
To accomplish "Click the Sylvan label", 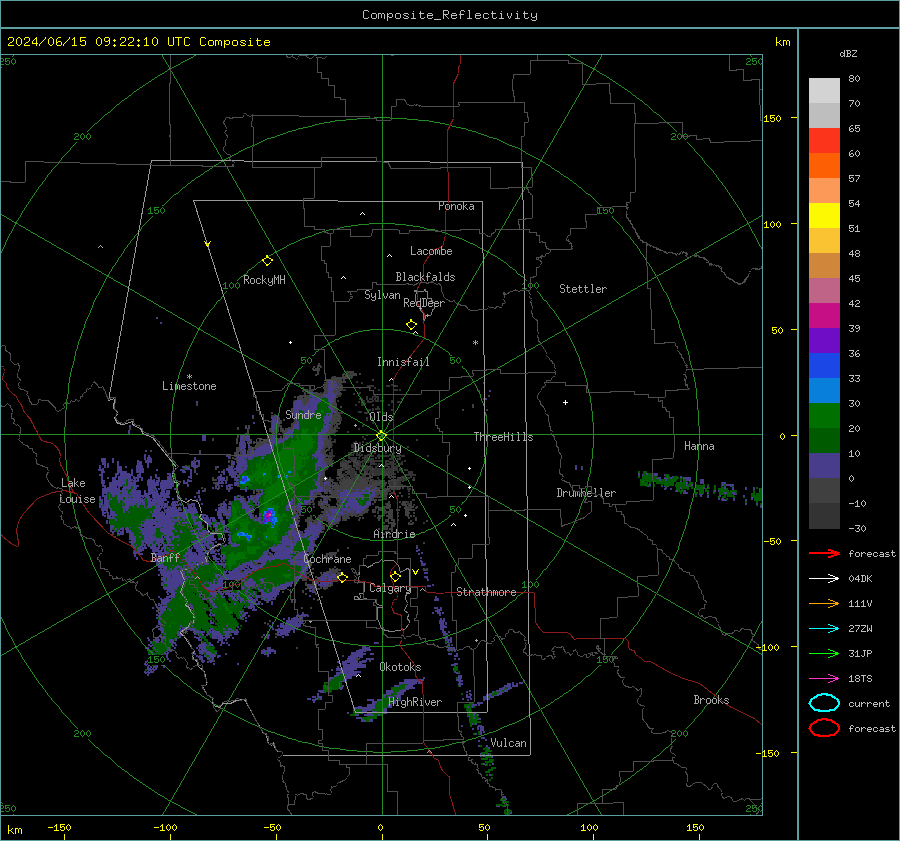I will point(382,295).
